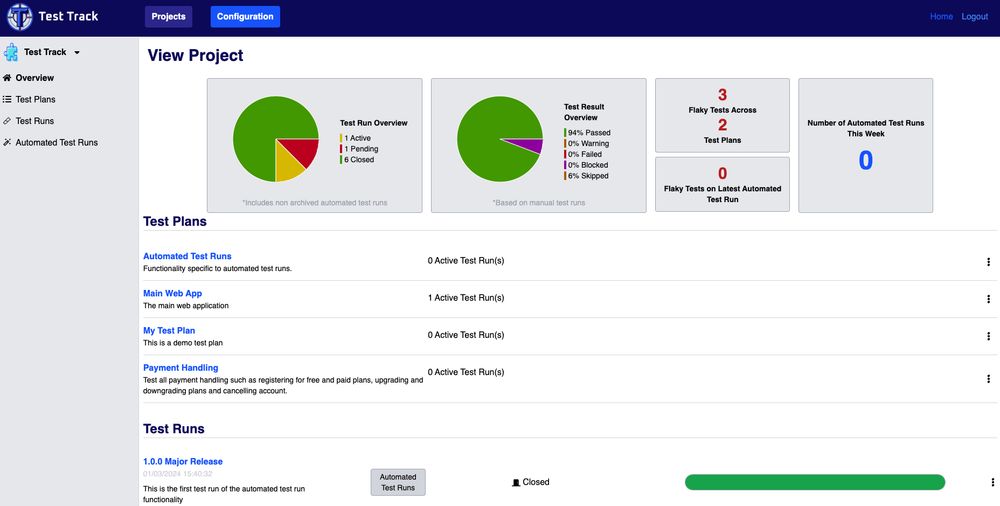Click the Automated Test Runs grey button
This screenshot has height=506, width=1000.
[x=398, y=482]
